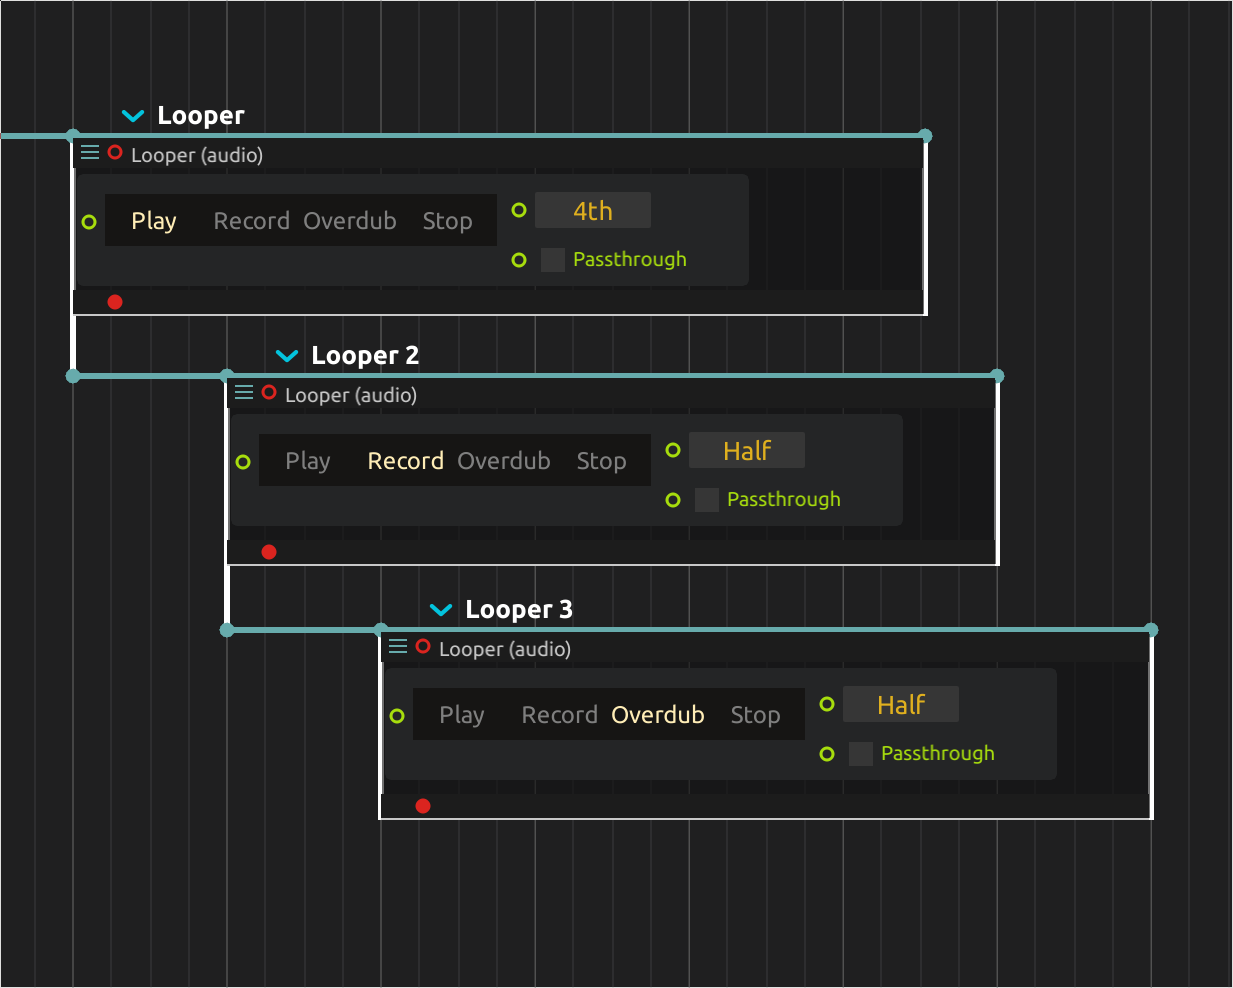1233x988 pixels.
Task: Select Looper (audio) title in Looper 3
Action: (505, 649)
